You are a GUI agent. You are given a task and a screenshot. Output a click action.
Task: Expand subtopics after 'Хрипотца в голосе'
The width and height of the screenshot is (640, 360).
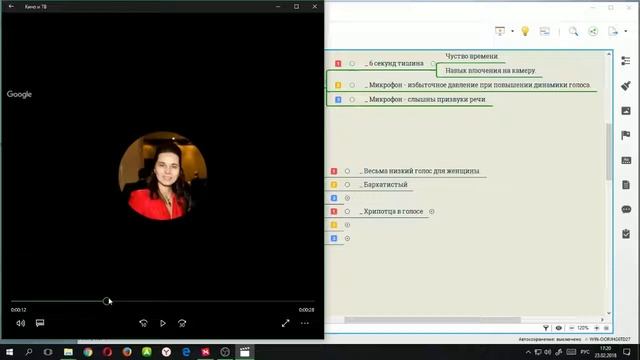pos(431,211)
